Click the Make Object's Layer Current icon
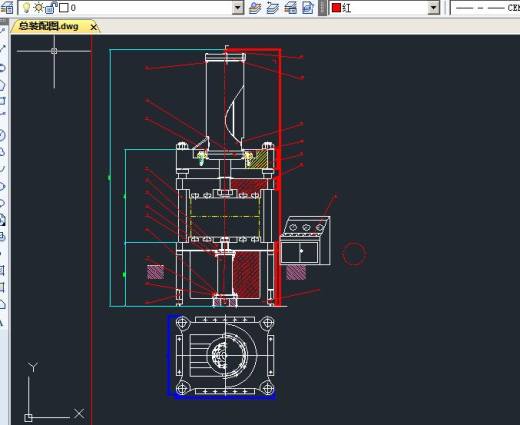The image size is (520, 425). pyautogui.click(x=255, y=8)
